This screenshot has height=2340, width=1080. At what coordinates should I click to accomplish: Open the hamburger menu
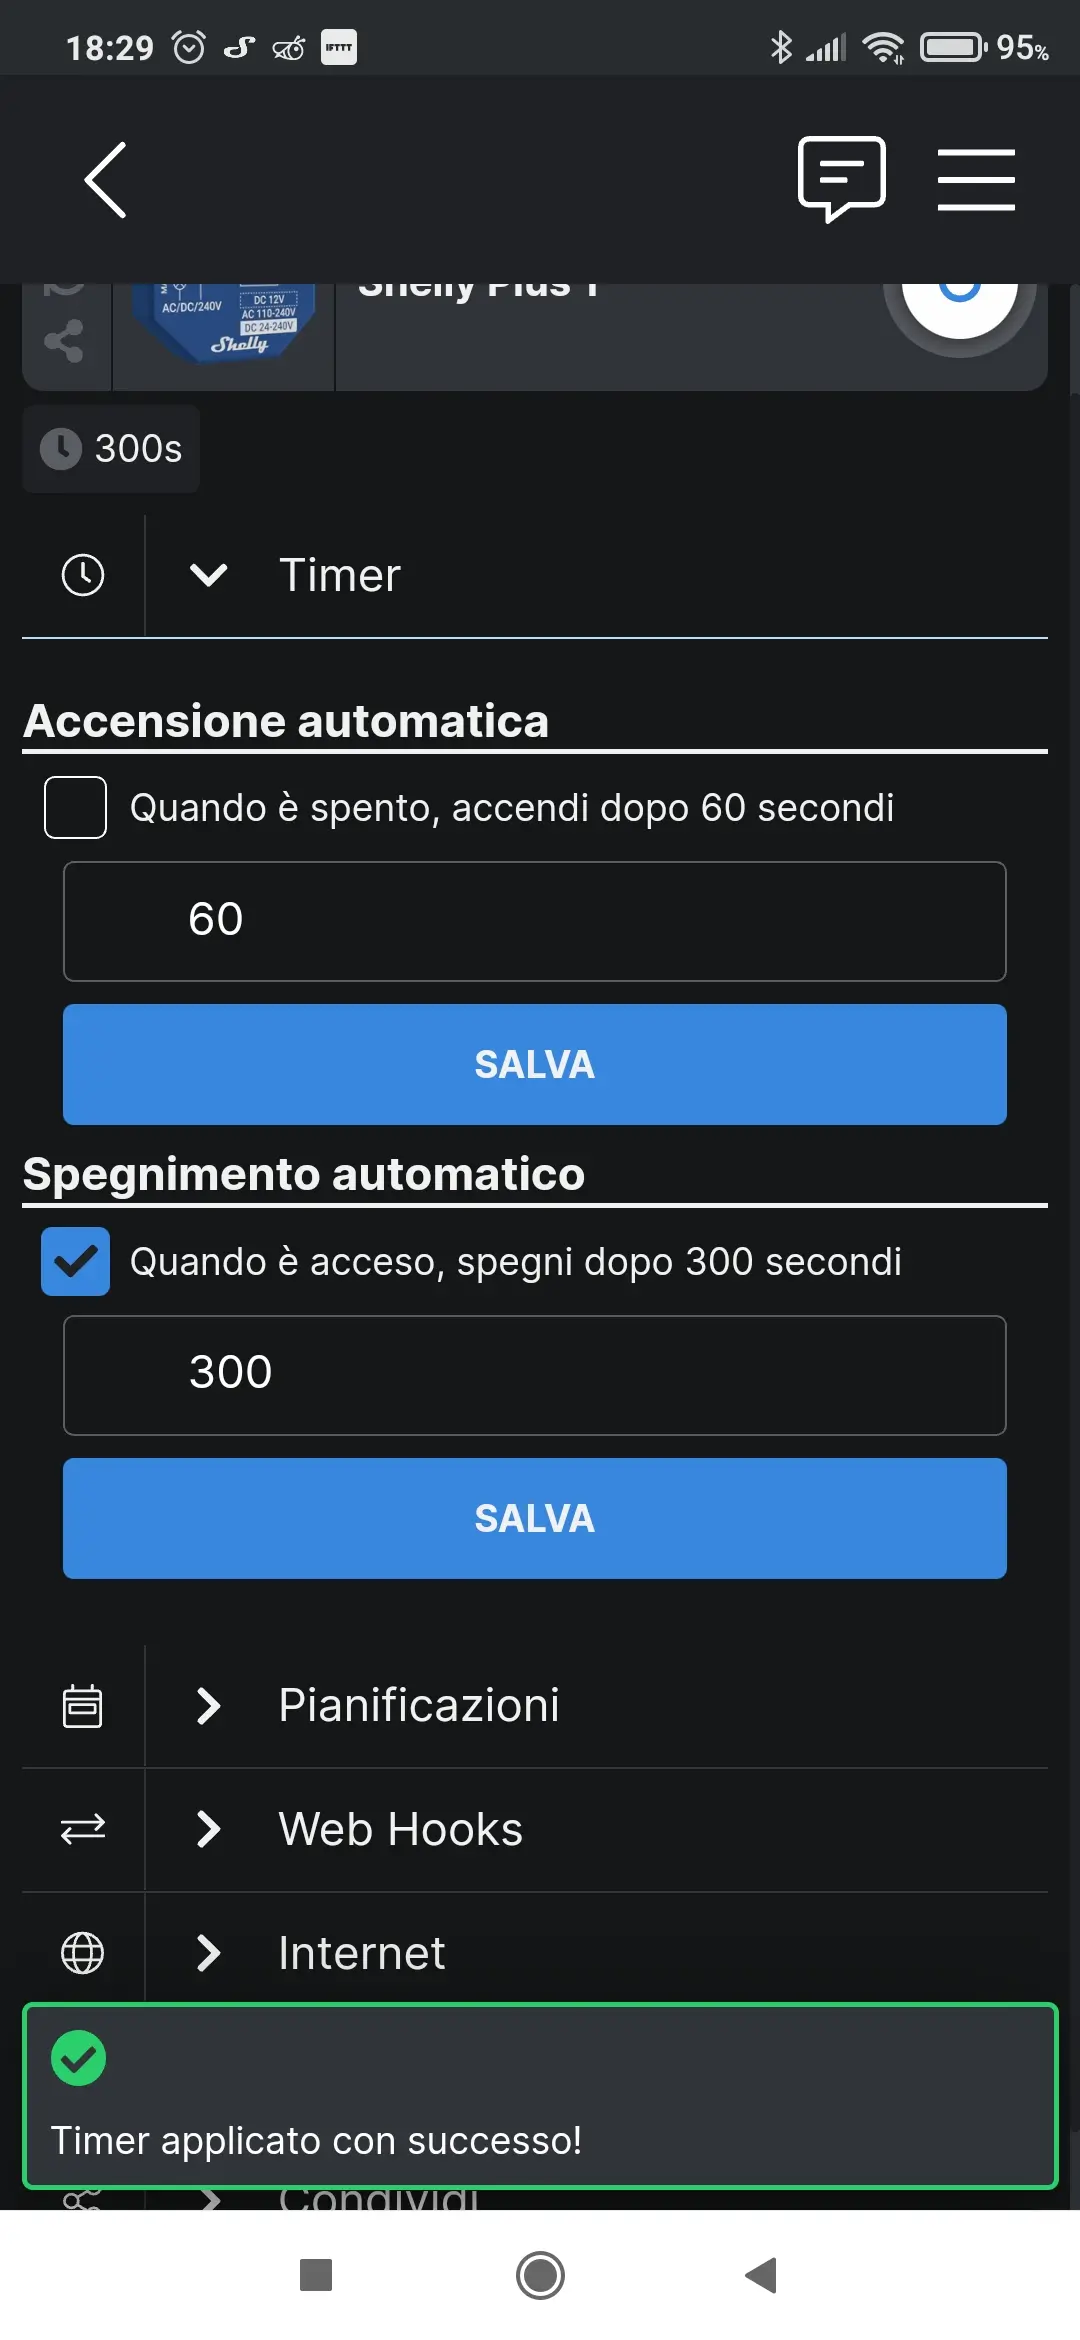click(x=976, y=180)
